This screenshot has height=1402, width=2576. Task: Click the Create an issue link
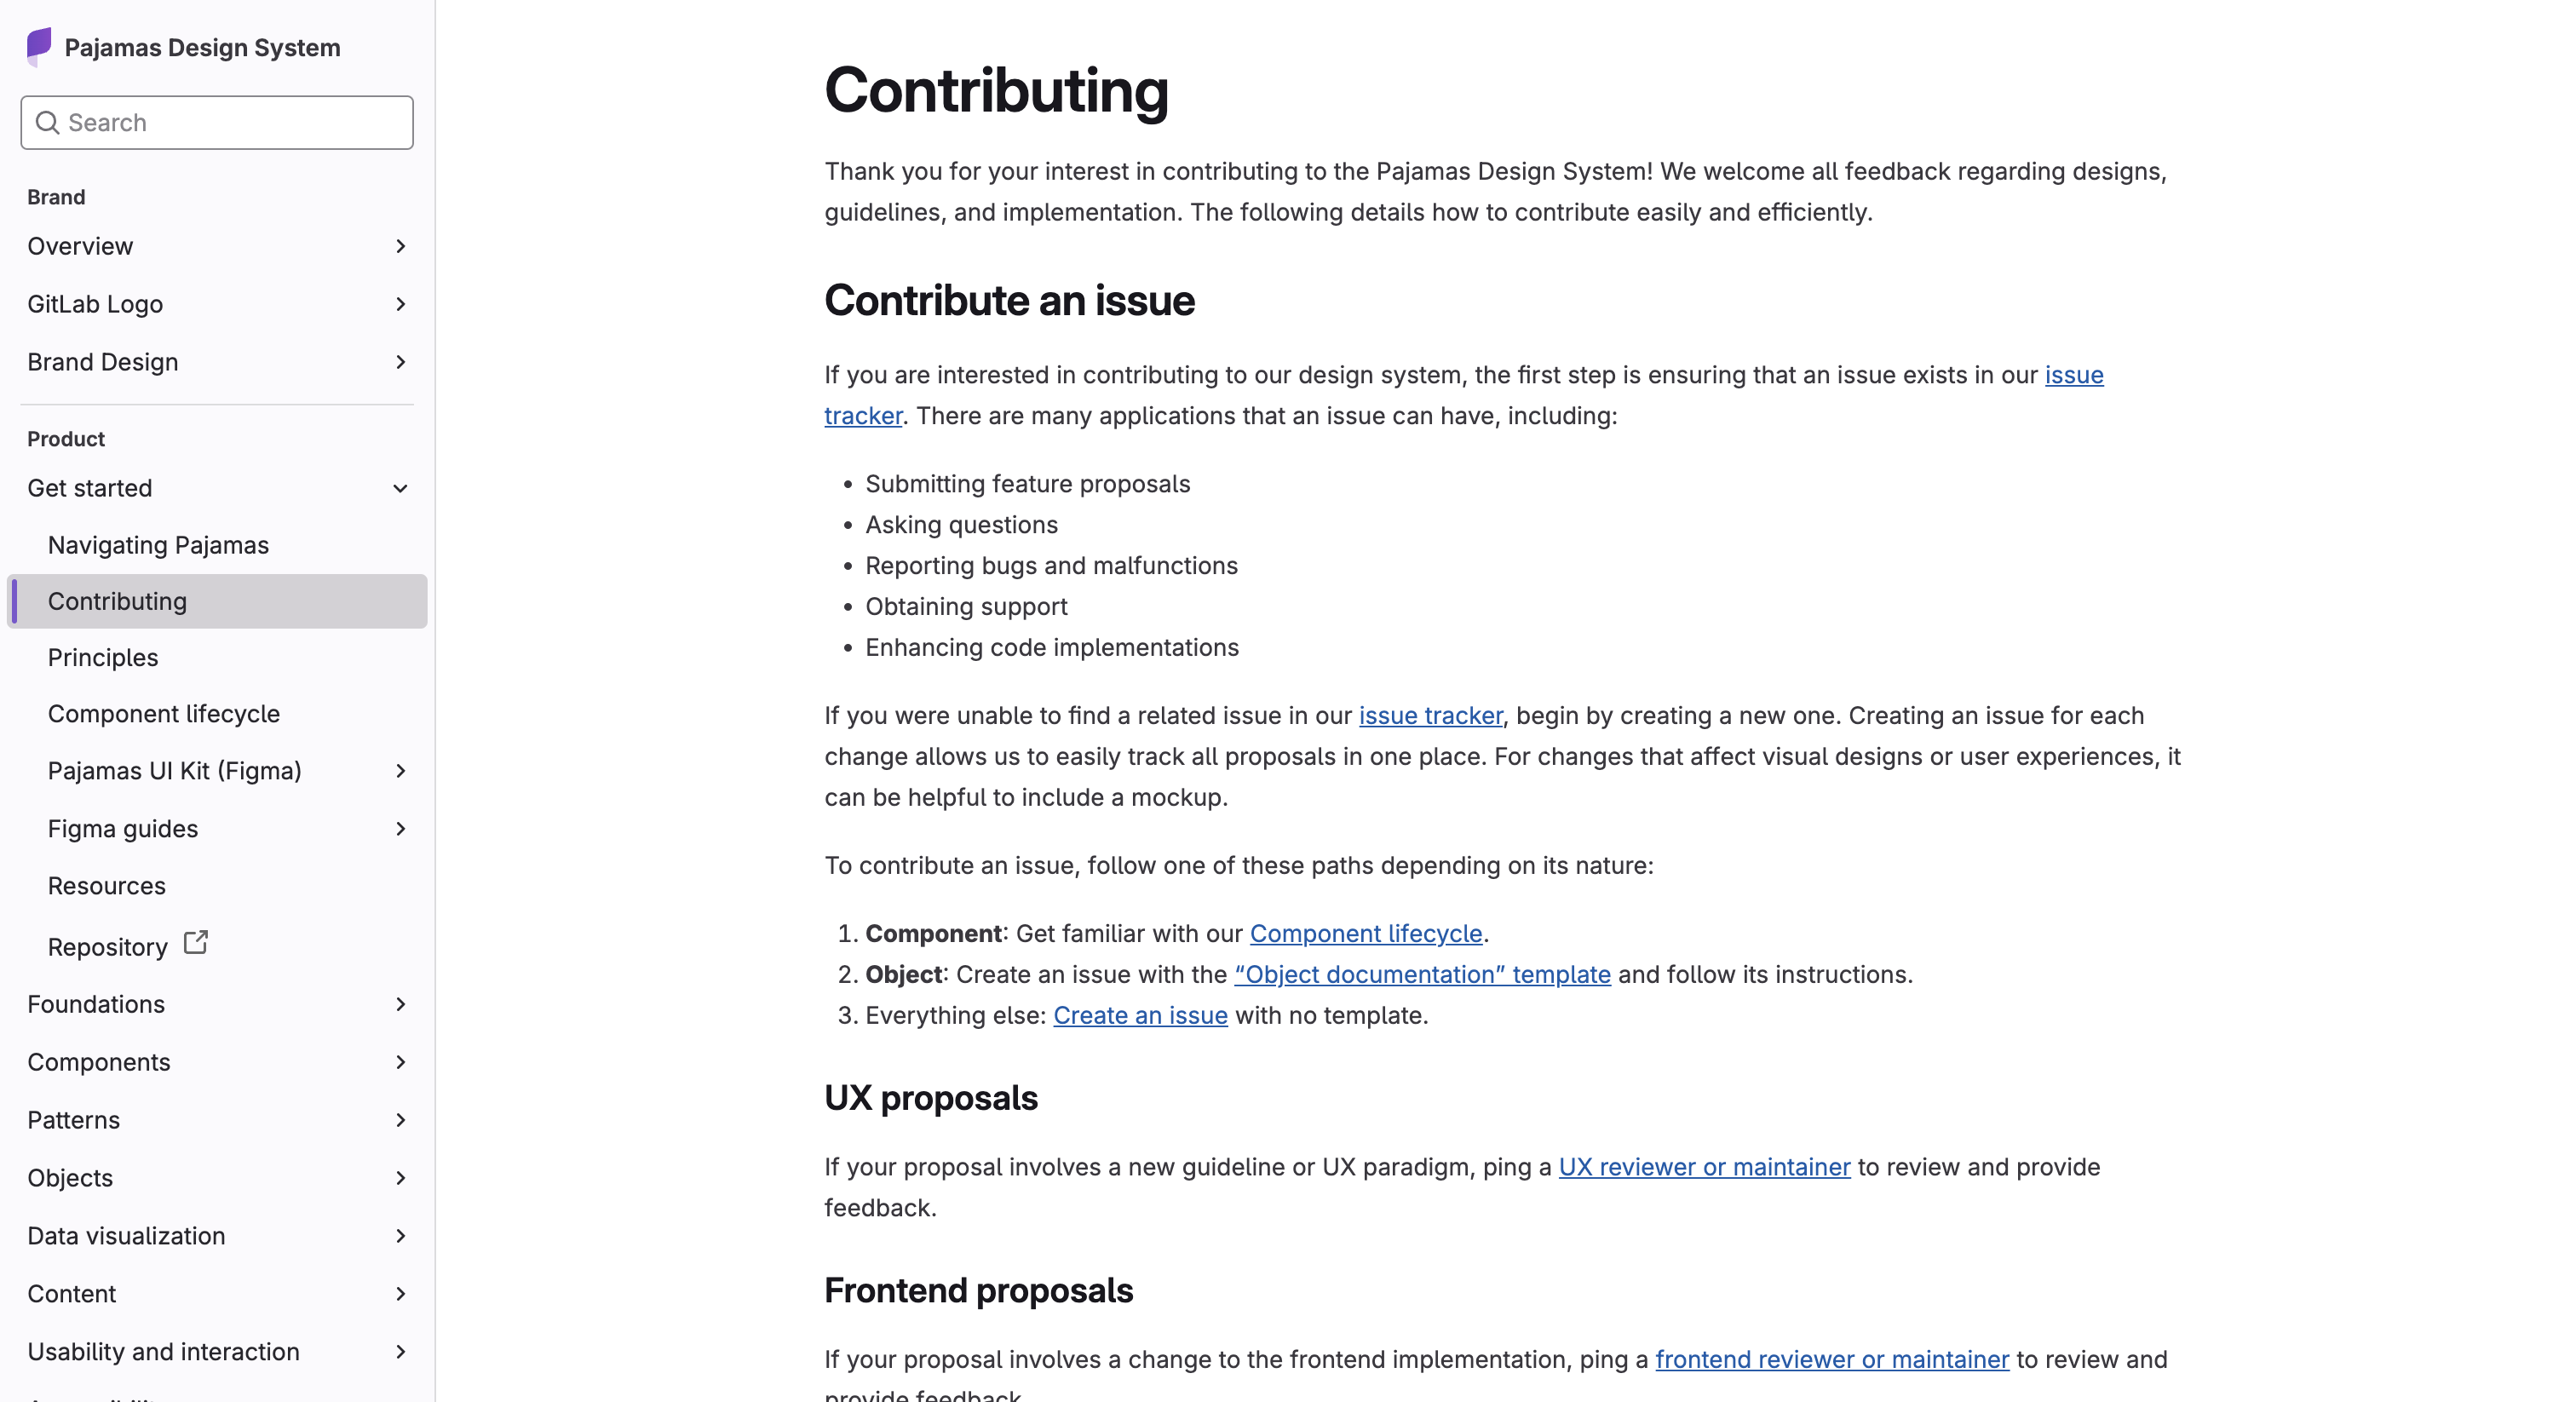pyautogui.click(x=1140, y=1015)
